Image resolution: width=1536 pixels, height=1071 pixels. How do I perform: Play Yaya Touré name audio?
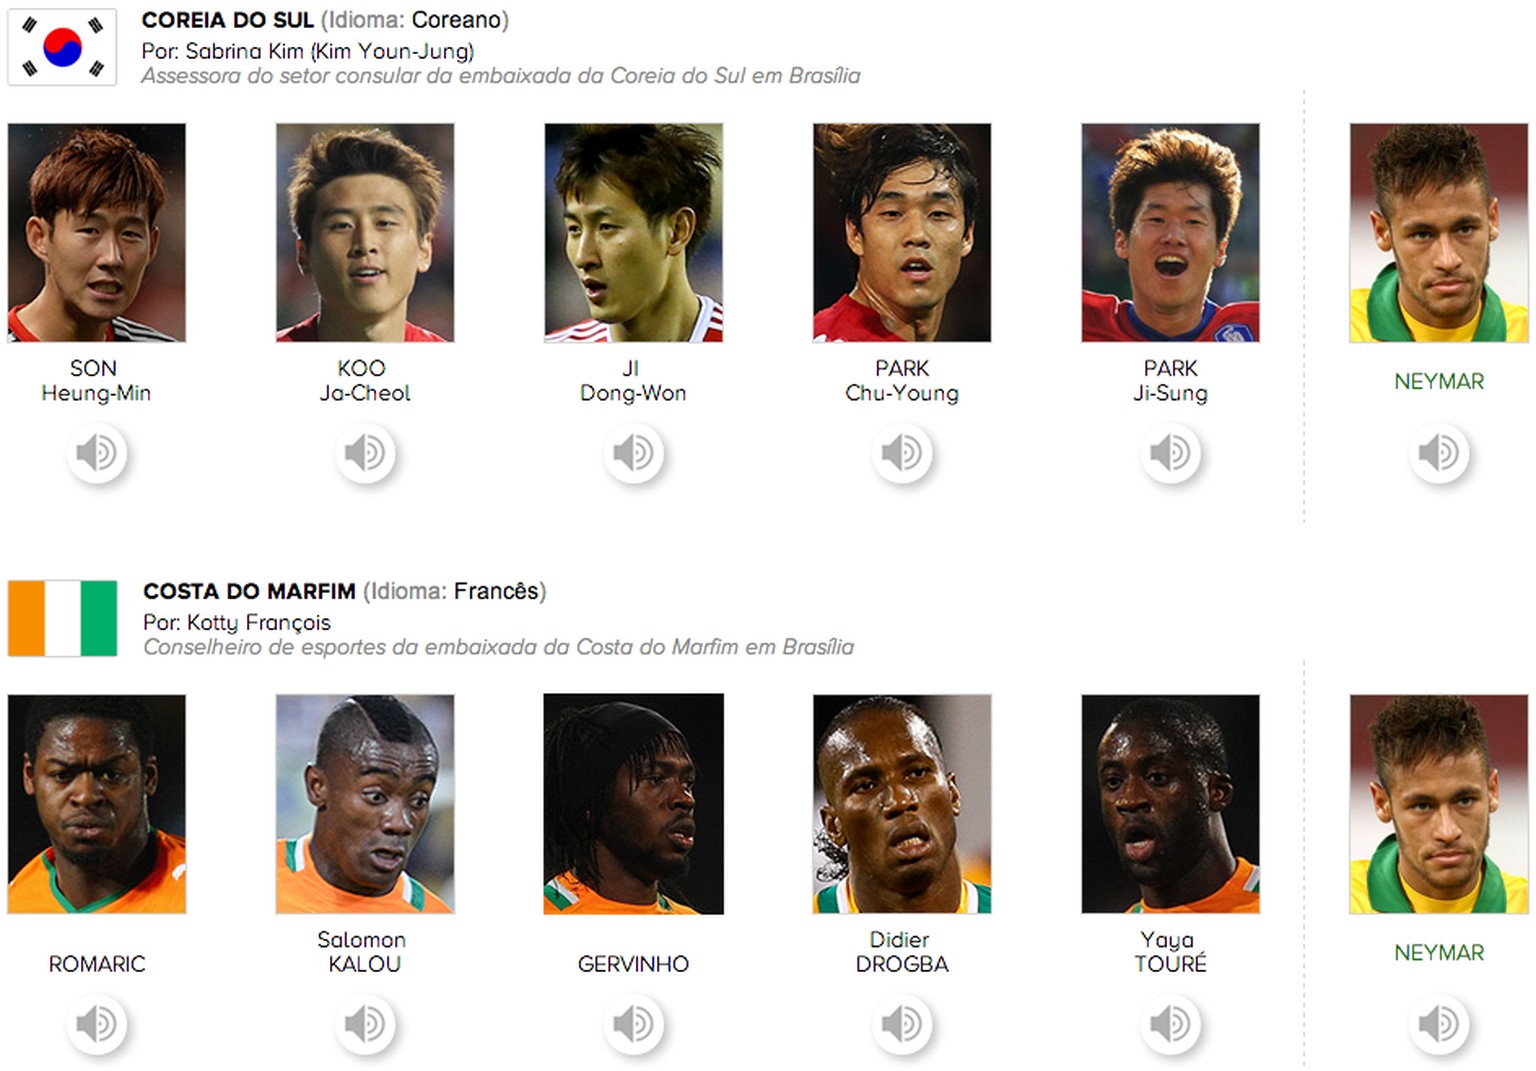[1170, 1024]
